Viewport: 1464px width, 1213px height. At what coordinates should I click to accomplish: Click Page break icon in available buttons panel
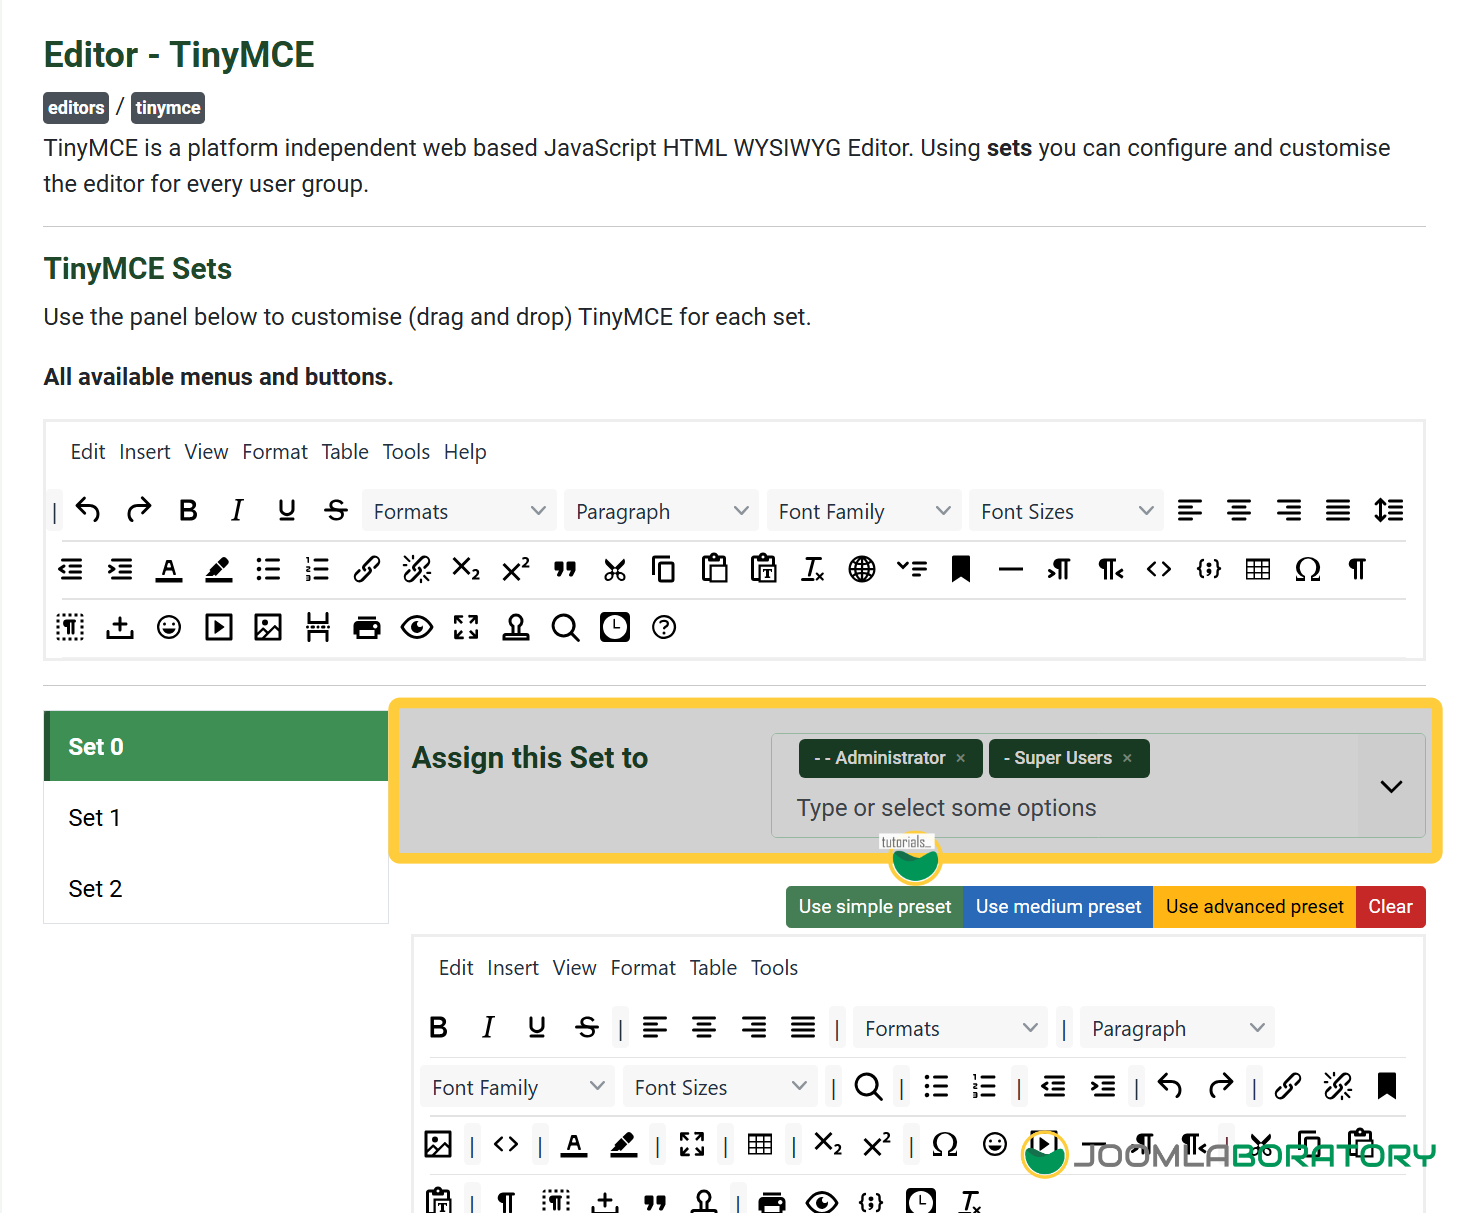pos(318,628)
